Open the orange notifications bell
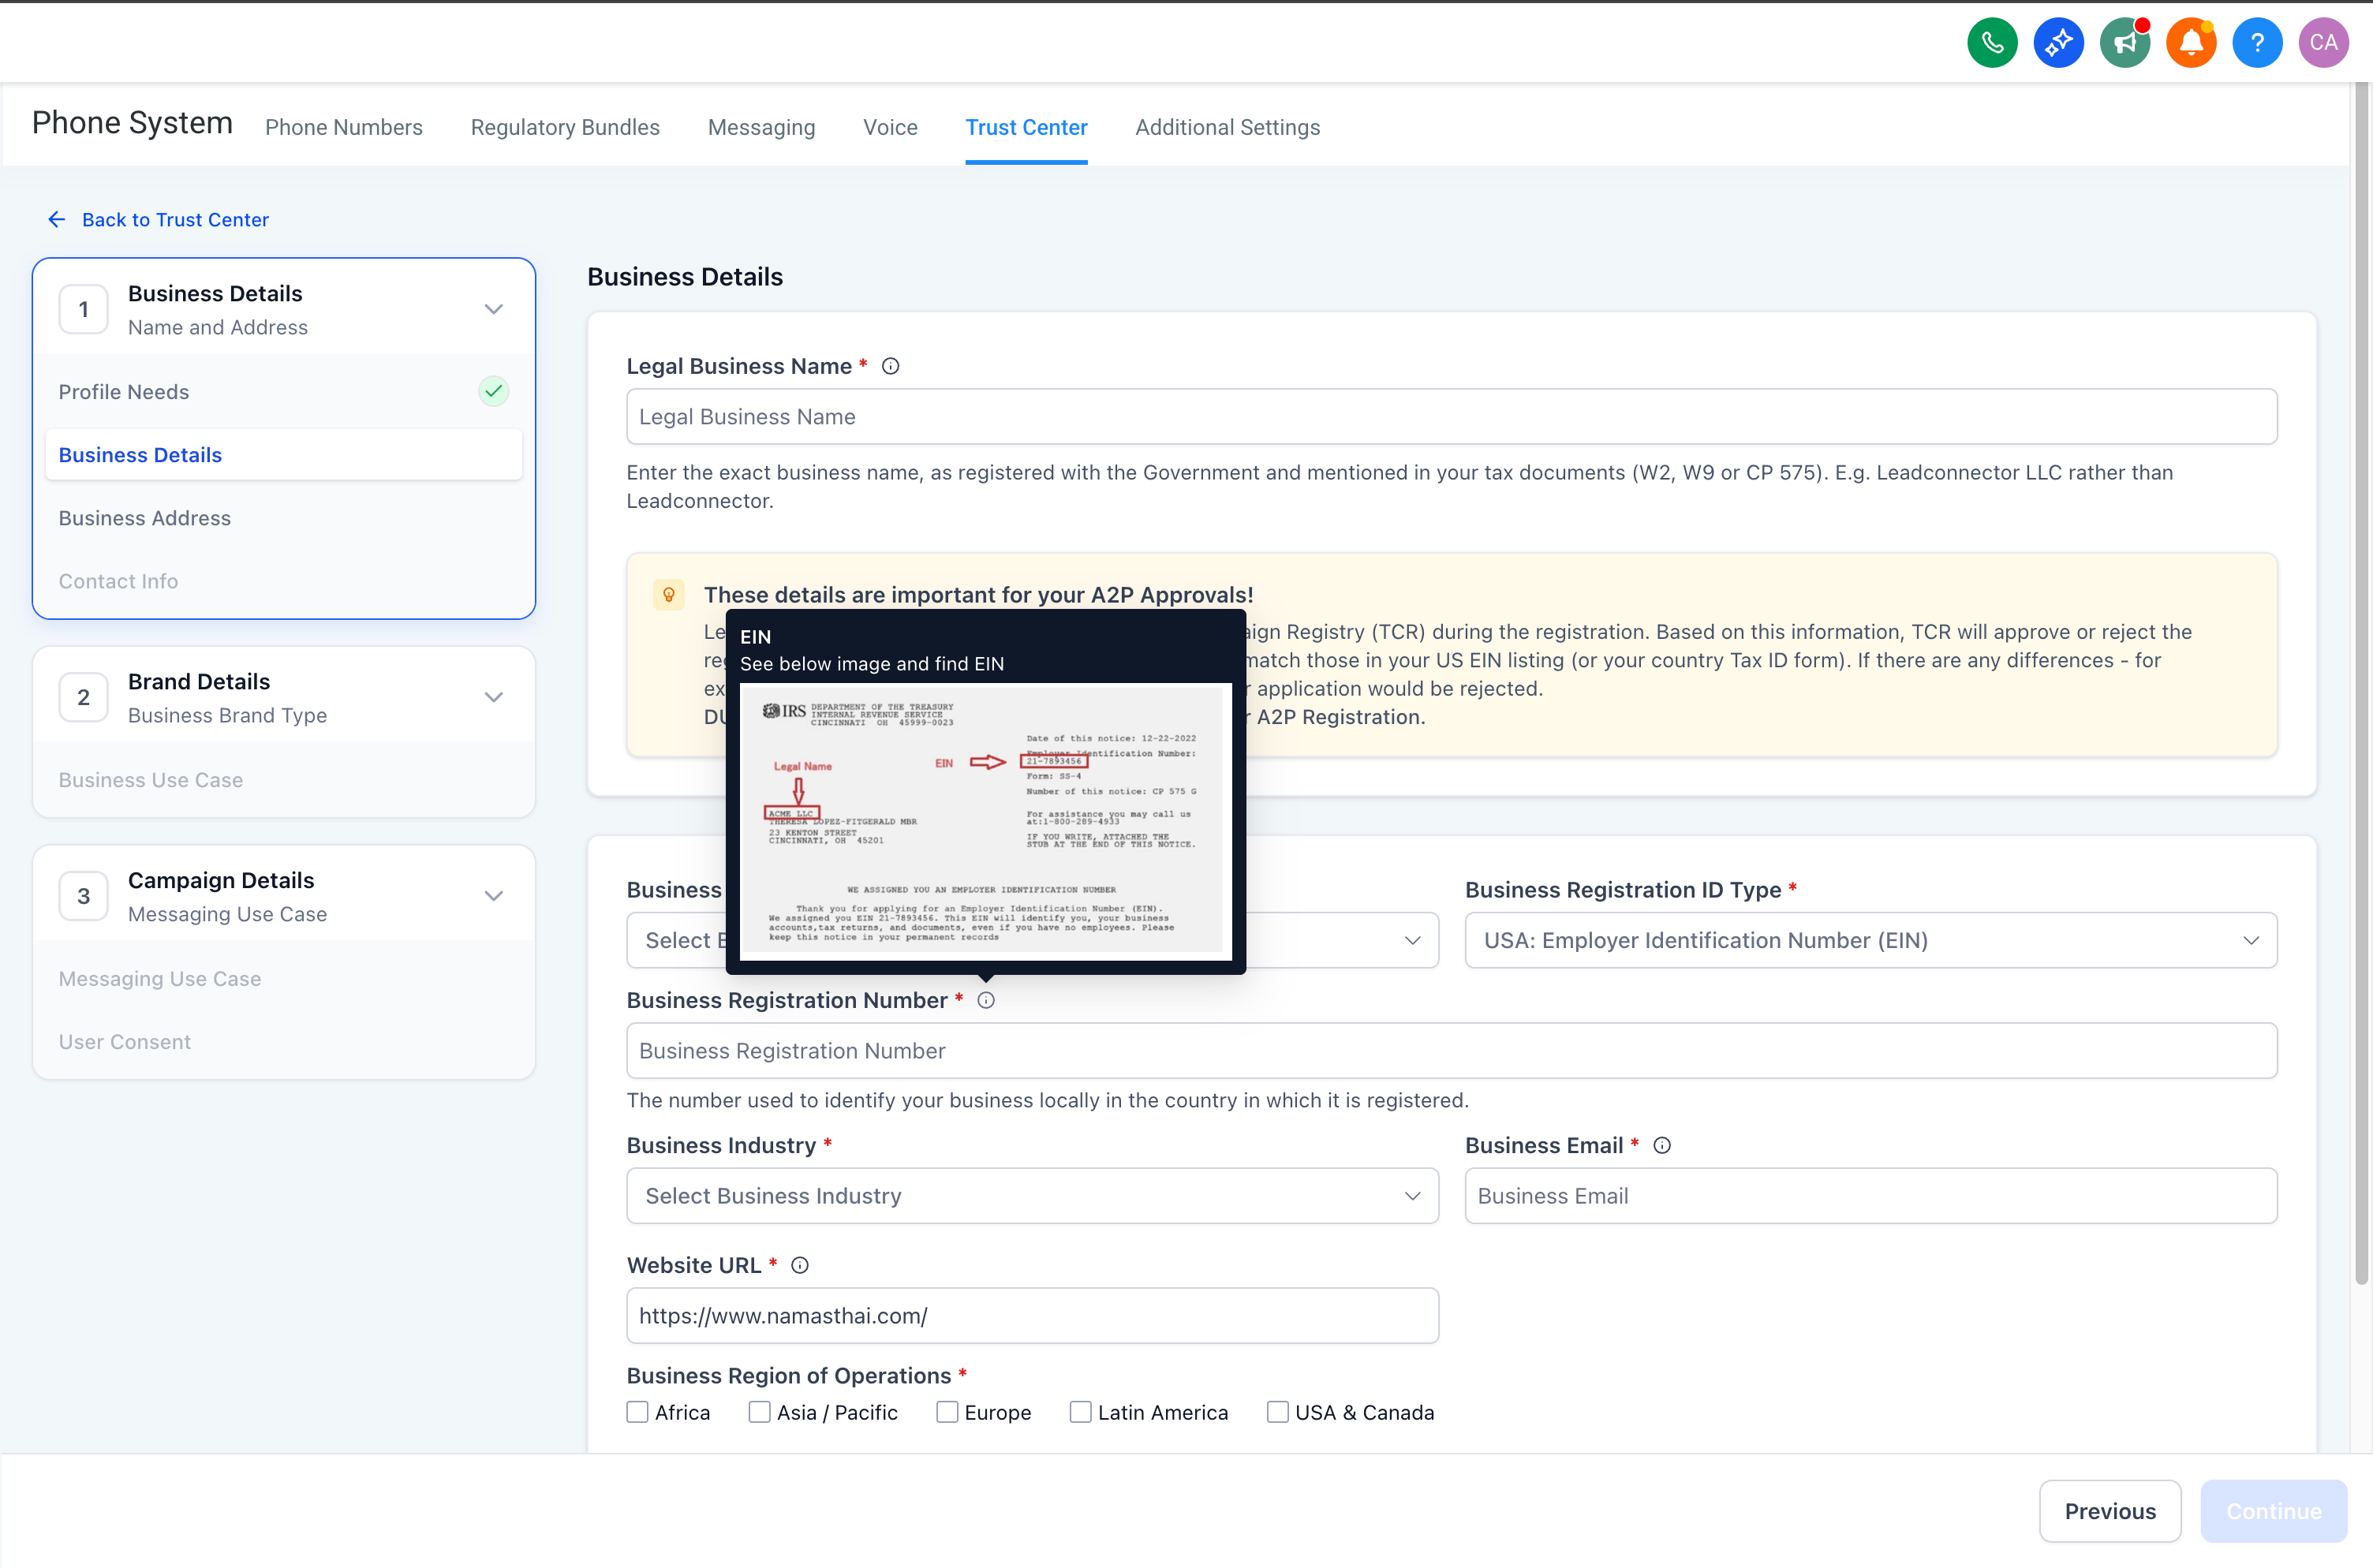The width and height of the screenshot is (2373, 1568). (2190, 43)
